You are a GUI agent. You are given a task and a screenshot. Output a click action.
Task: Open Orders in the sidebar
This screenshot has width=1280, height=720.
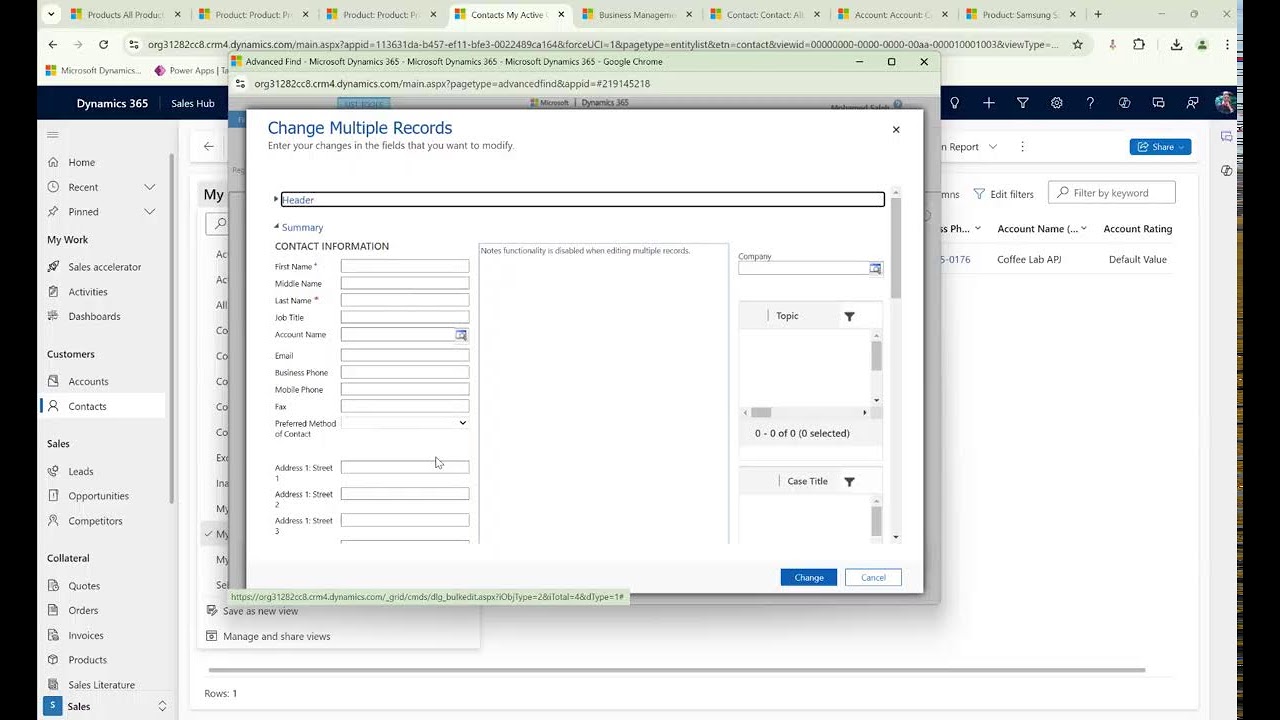pyautogui.click(x=83, y=610)
